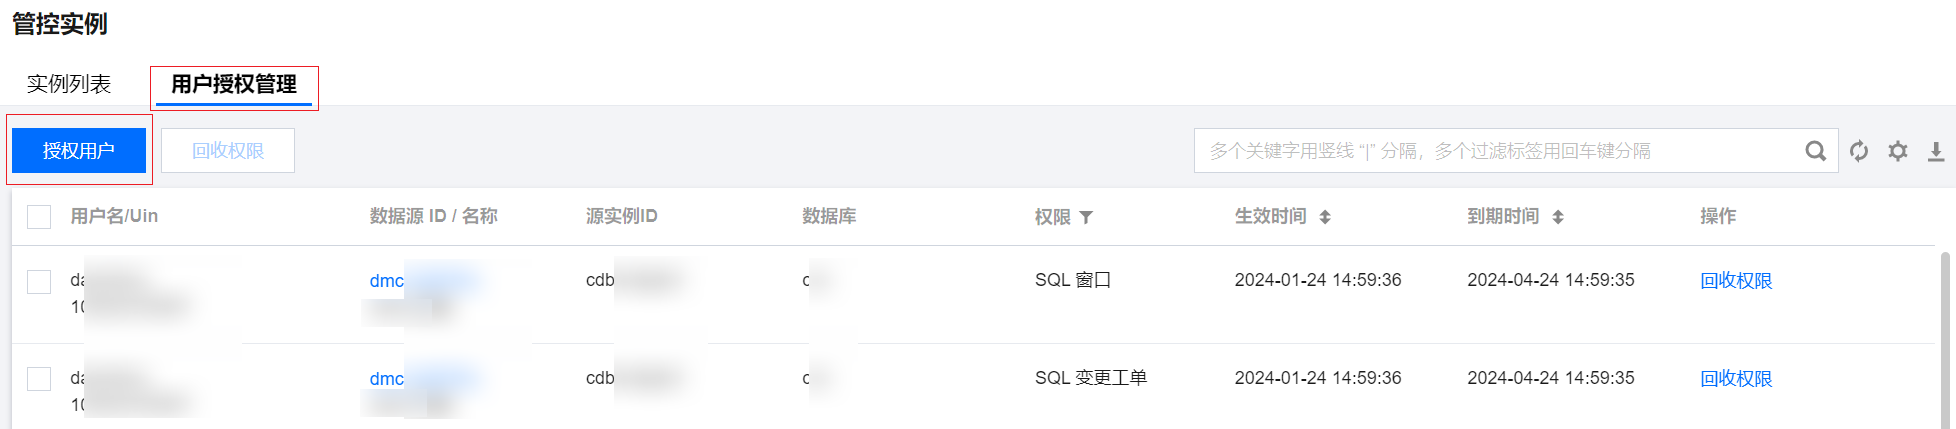Check the SQL 窗口 row checkbox
This screenshot has height=429, width=1956.
(39, 282)
